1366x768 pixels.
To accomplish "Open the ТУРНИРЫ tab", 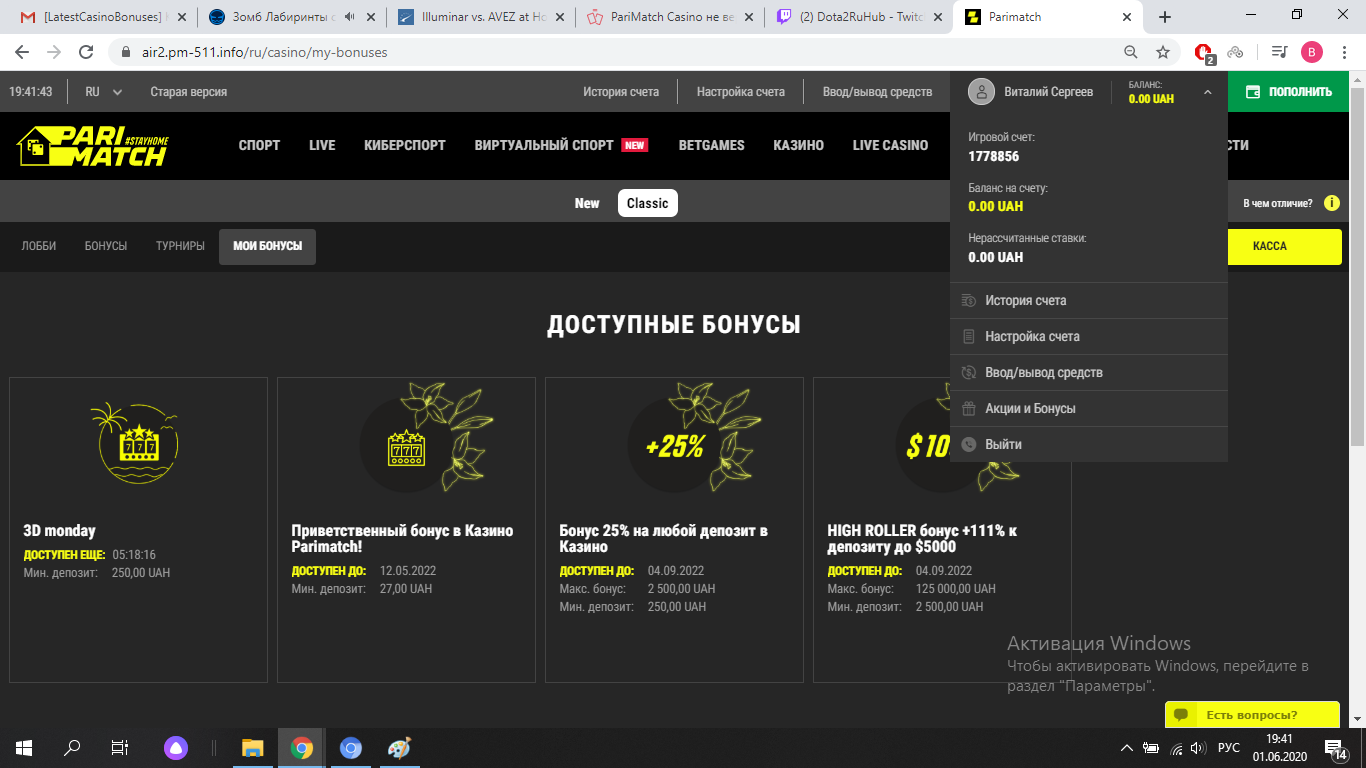I will coord(180,246).
